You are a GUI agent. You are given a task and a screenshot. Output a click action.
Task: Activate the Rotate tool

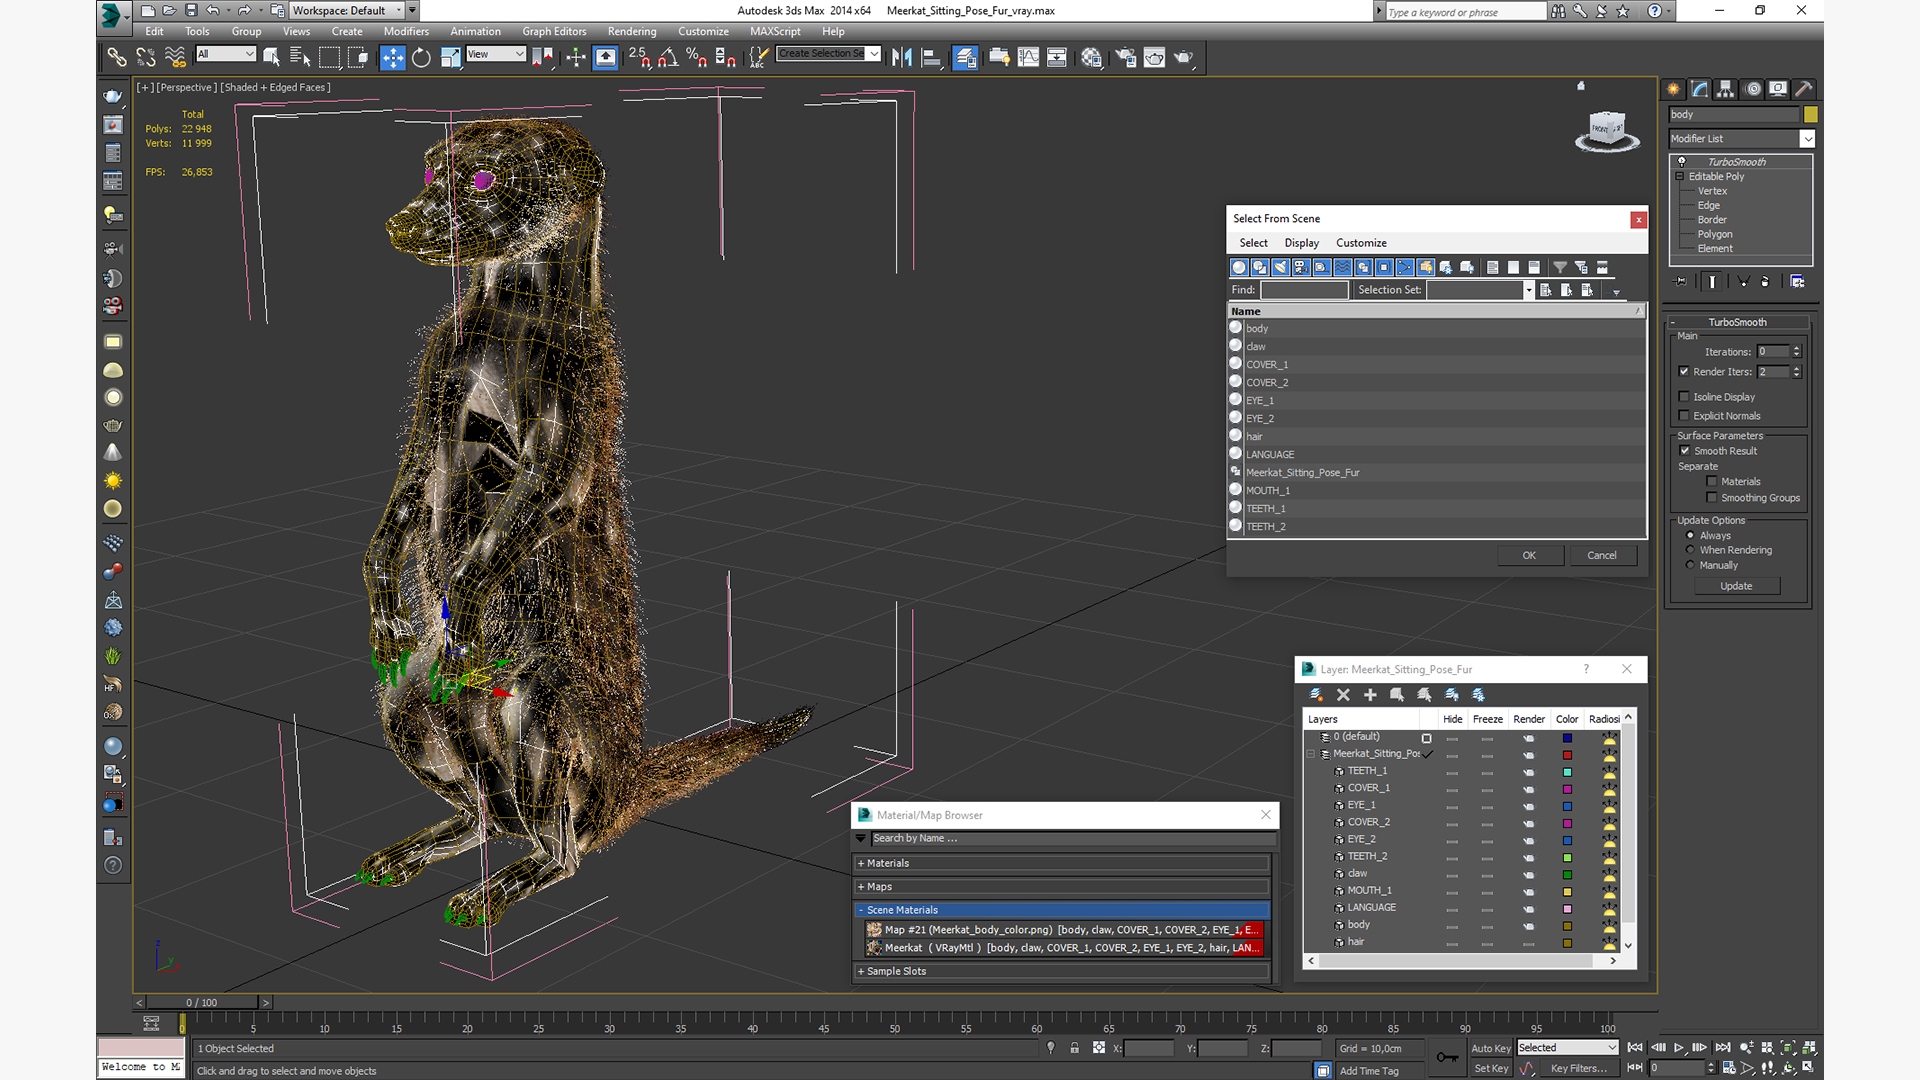421,58
